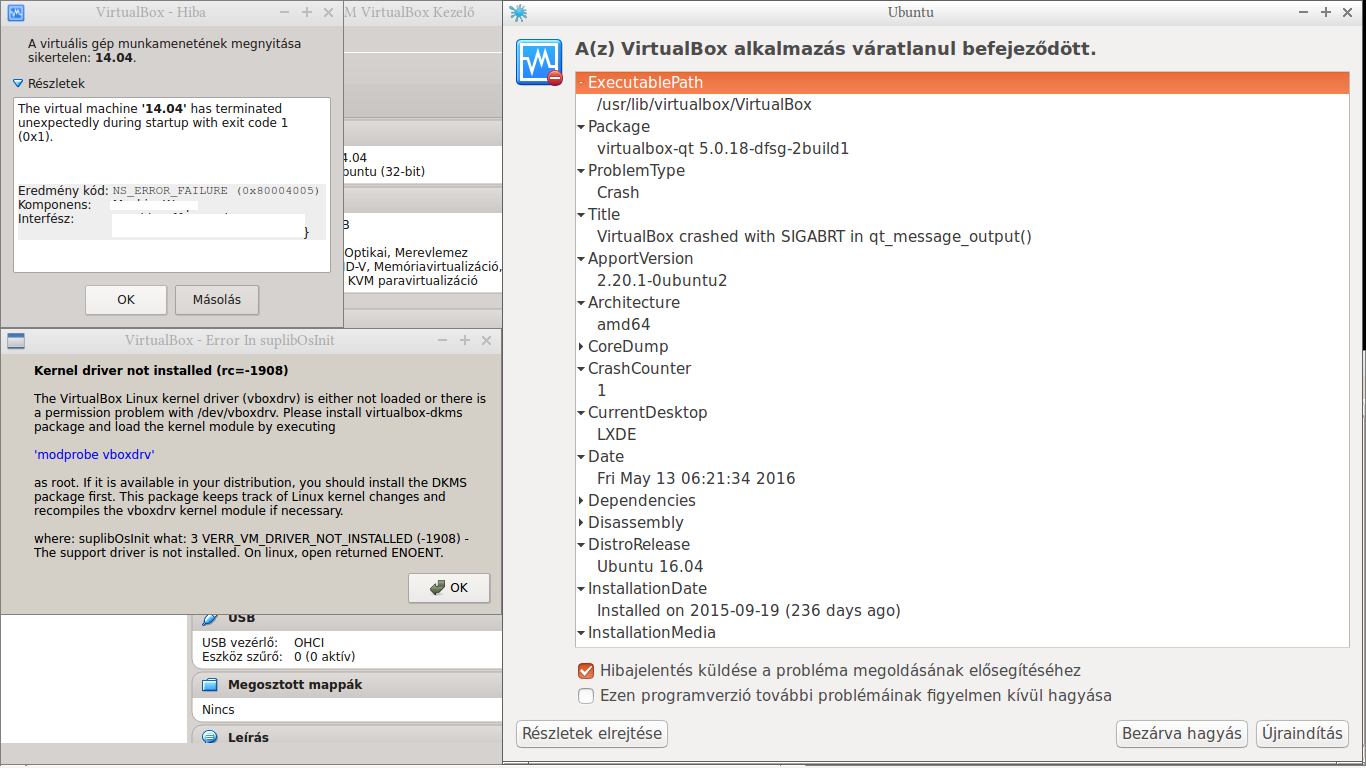The height and width of the screenshot is (768, 1366).
Task: Click the Ubuntu window title bar icon
Action: [517, 12]
